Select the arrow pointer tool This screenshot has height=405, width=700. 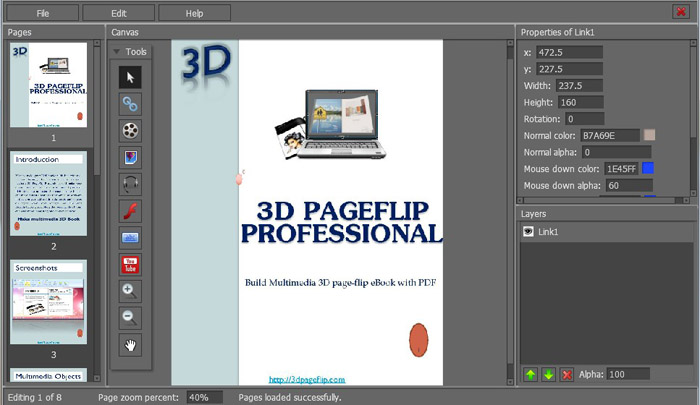coord(130,77)
